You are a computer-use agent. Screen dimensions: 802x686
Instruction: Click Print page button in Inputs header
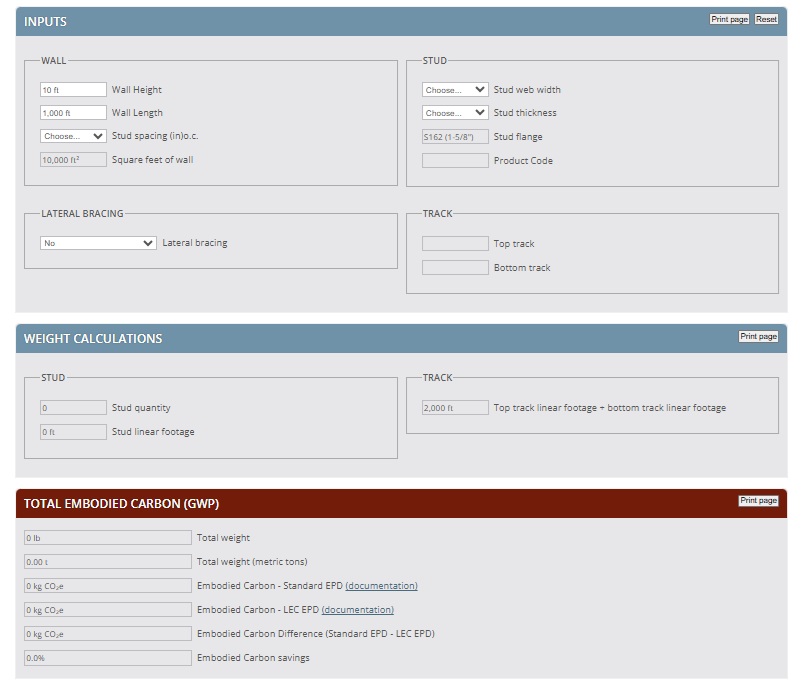point(728,20)
